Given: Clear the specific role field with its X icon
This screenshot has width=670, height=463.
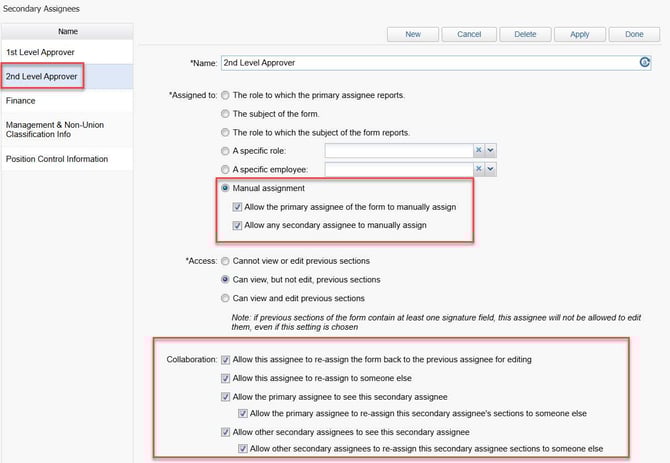Looking at the screenshot, I should pos(478,150).
